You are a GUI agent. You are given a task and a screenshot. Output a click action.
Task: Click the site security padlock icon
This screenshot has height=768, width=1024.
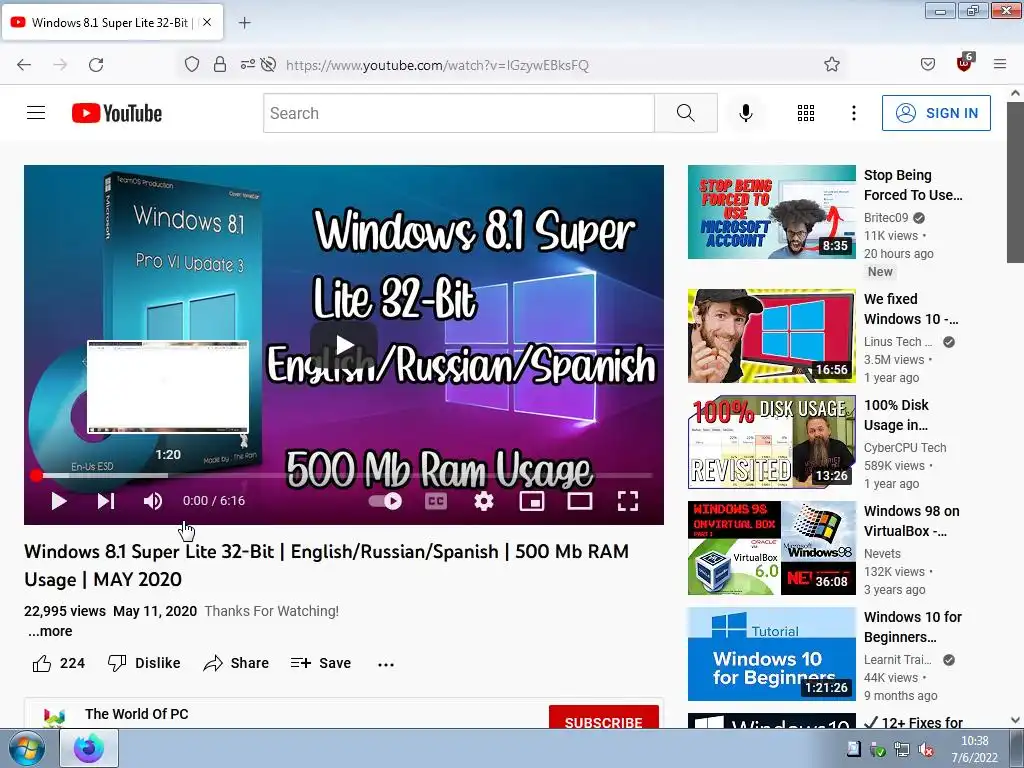pyautogui.click(x=220, y=65)
